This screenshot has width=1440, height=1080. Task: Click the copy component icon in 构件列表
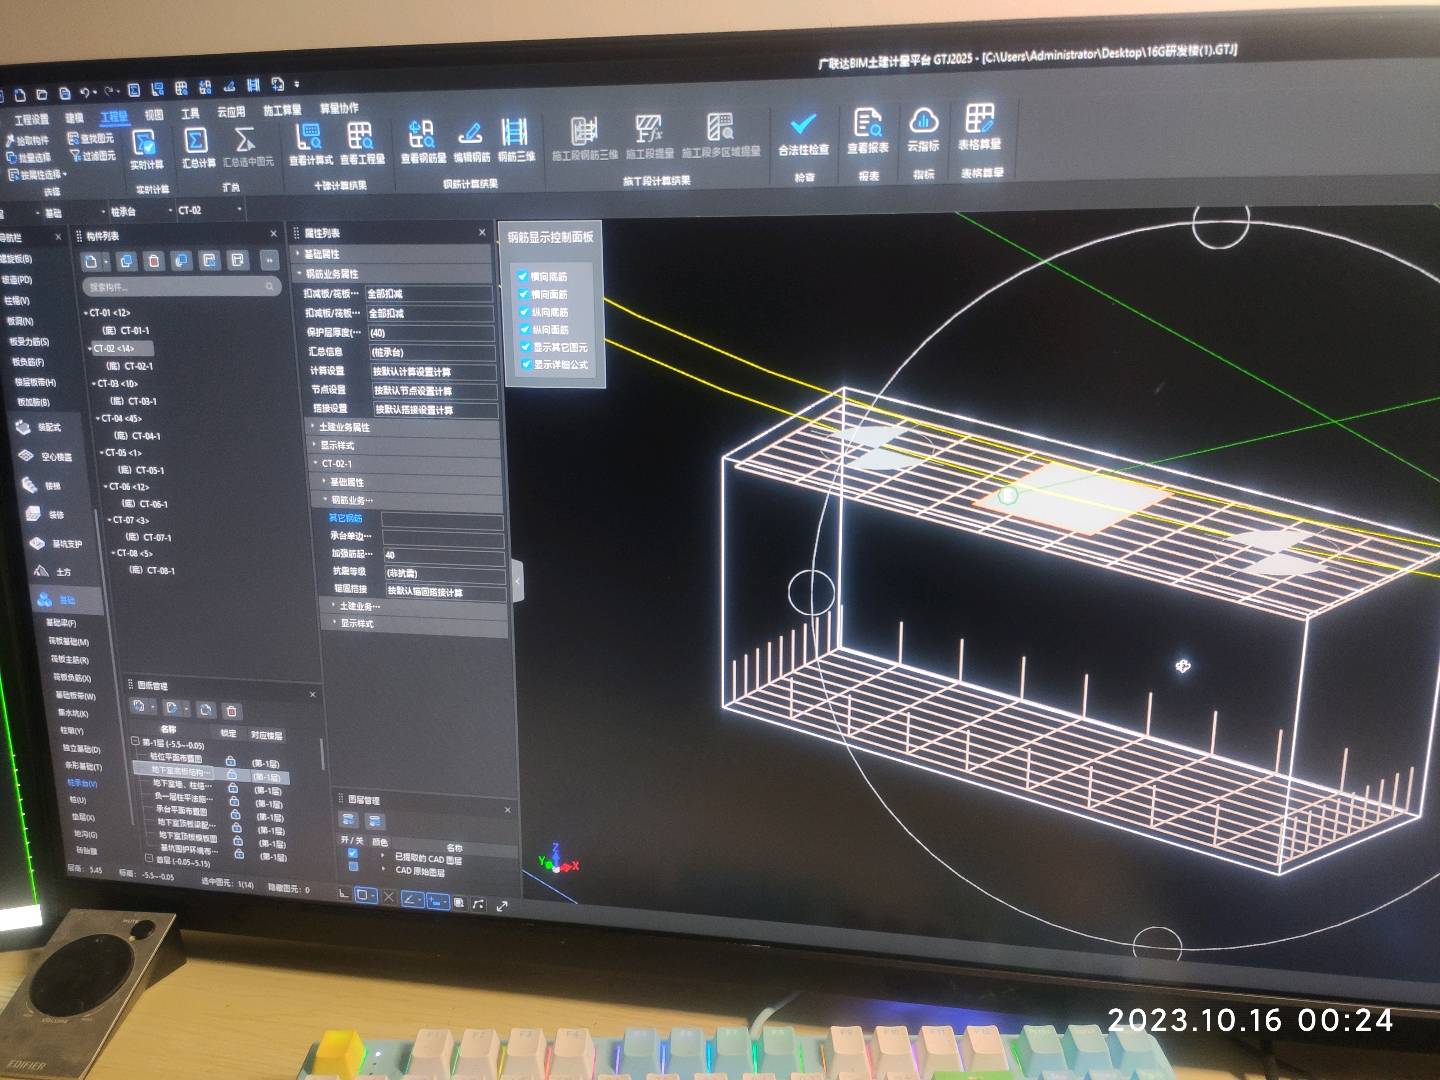(126, 261)
